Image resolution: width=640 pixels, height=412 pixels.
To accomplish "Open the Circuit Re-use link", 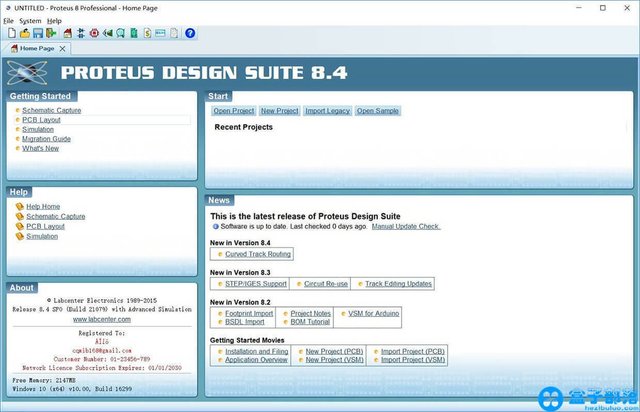I will (326, 284).
